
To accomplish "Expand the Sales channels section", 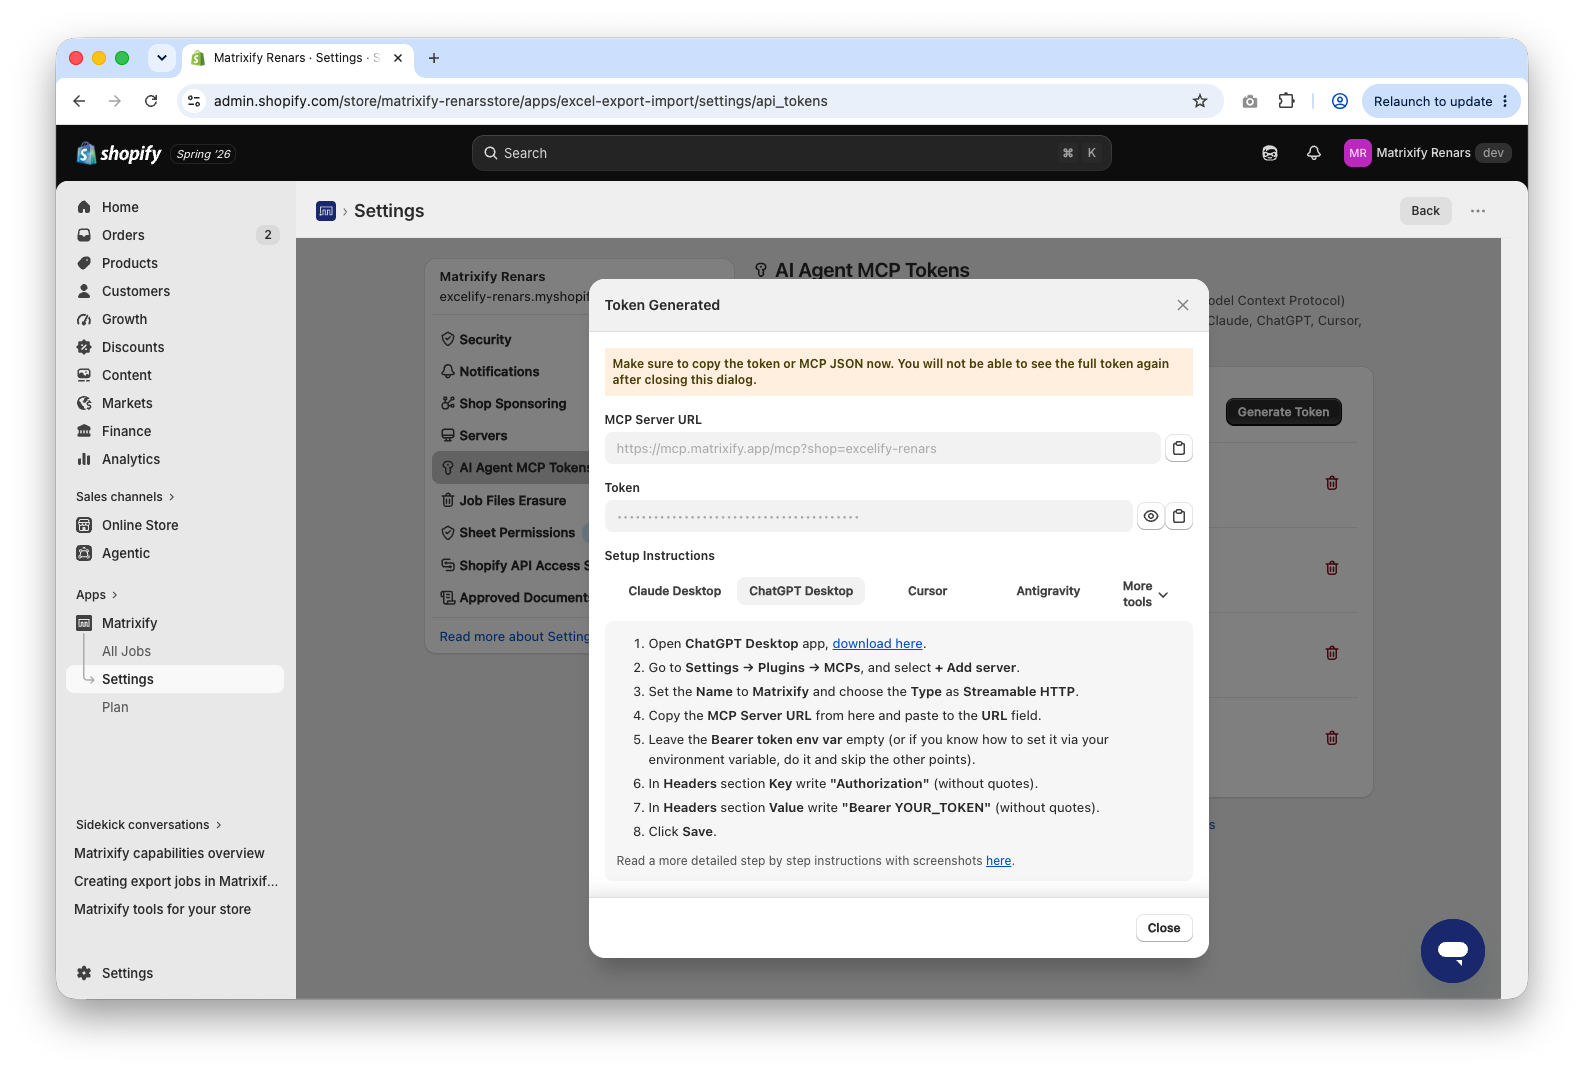I will pos(125,497).
